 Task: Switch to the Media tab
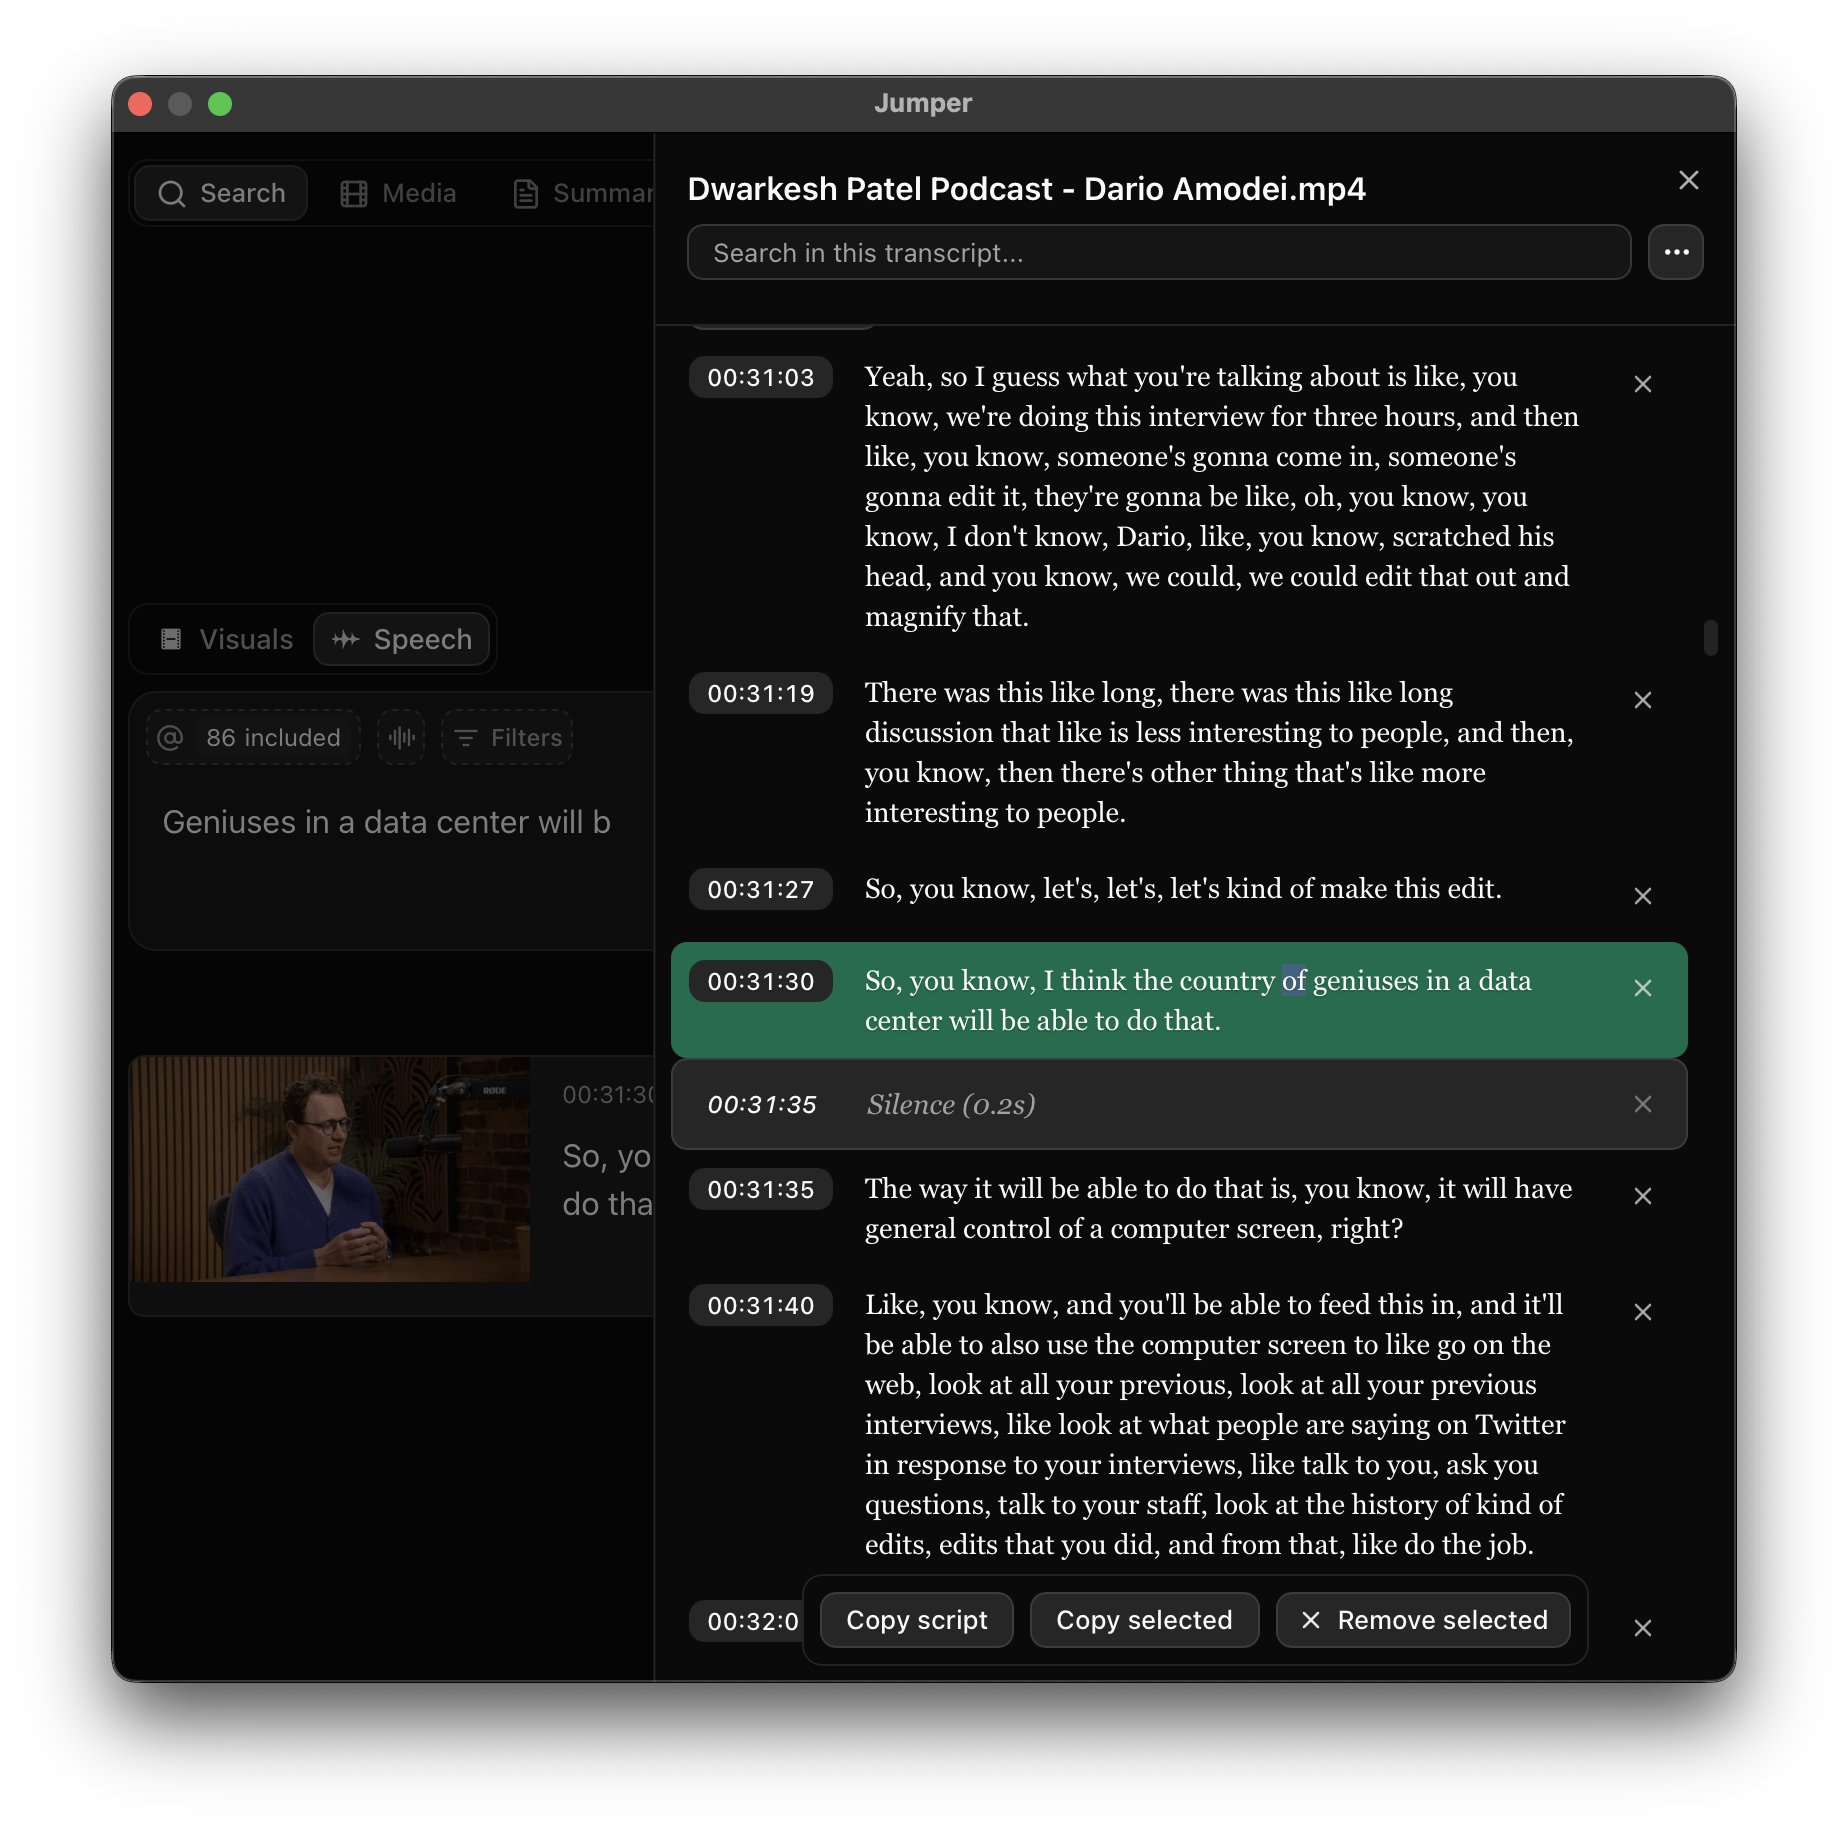tap(398, 193)
